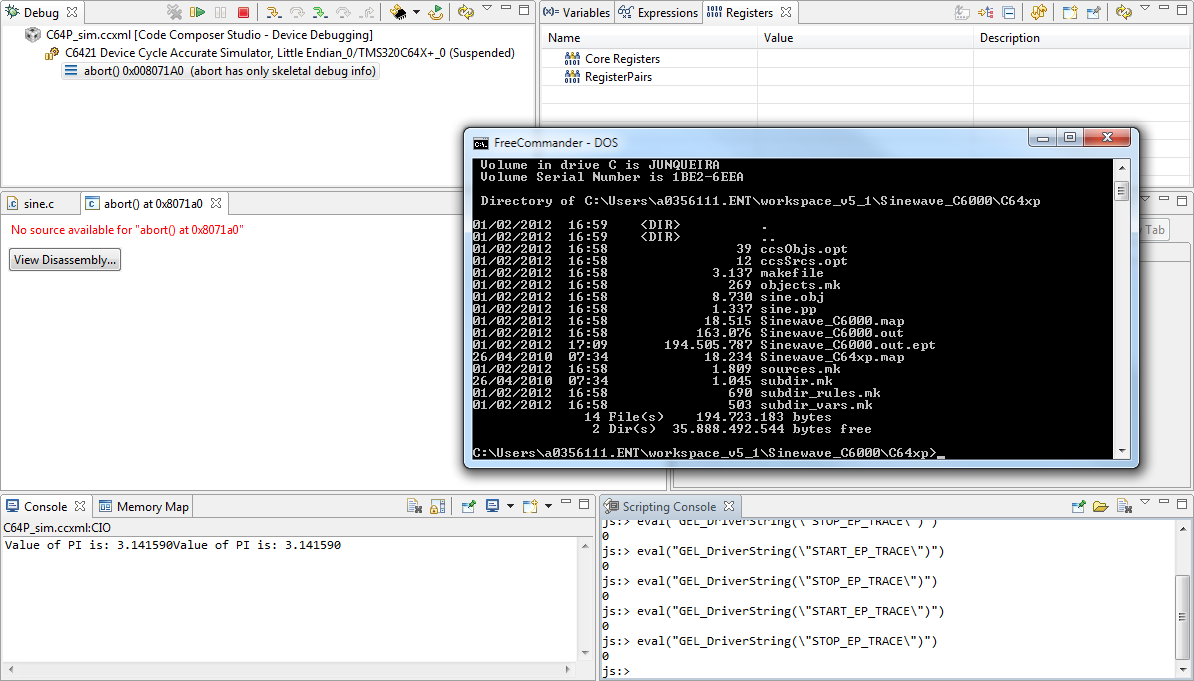Switch to the sine.c editor tab
Image resolution: width=1194 pixels, height=681 pixels.
[39, 203]
